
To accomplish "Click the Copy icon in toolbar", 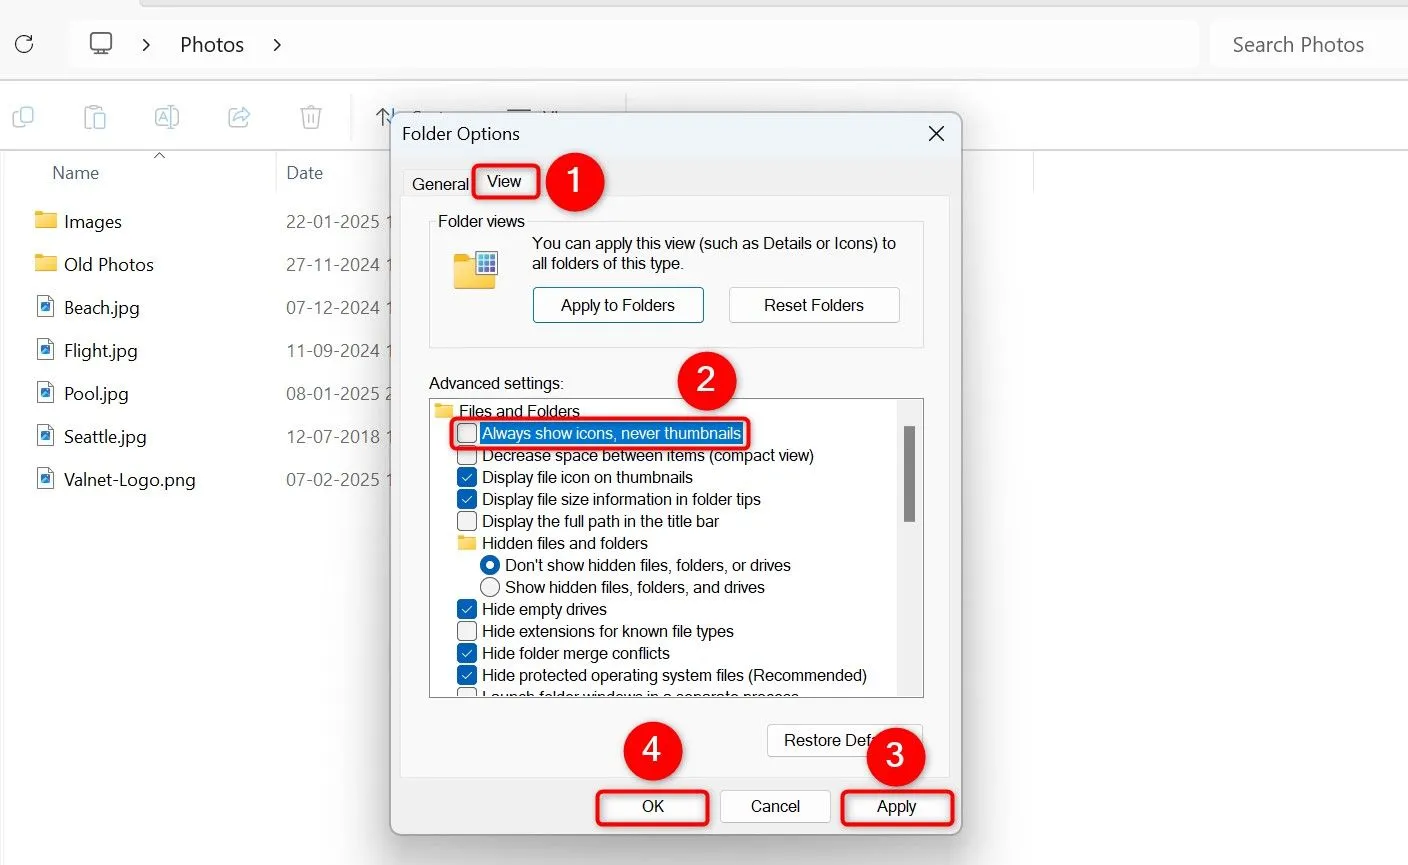I will 23,117.
